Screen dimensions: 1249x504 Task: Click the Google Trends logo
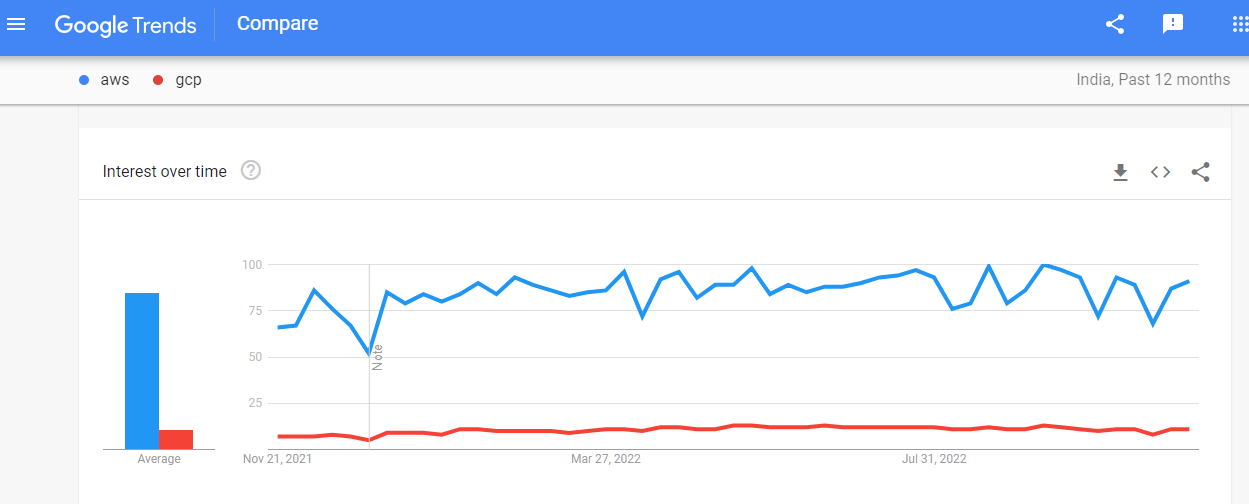point(125,25)
